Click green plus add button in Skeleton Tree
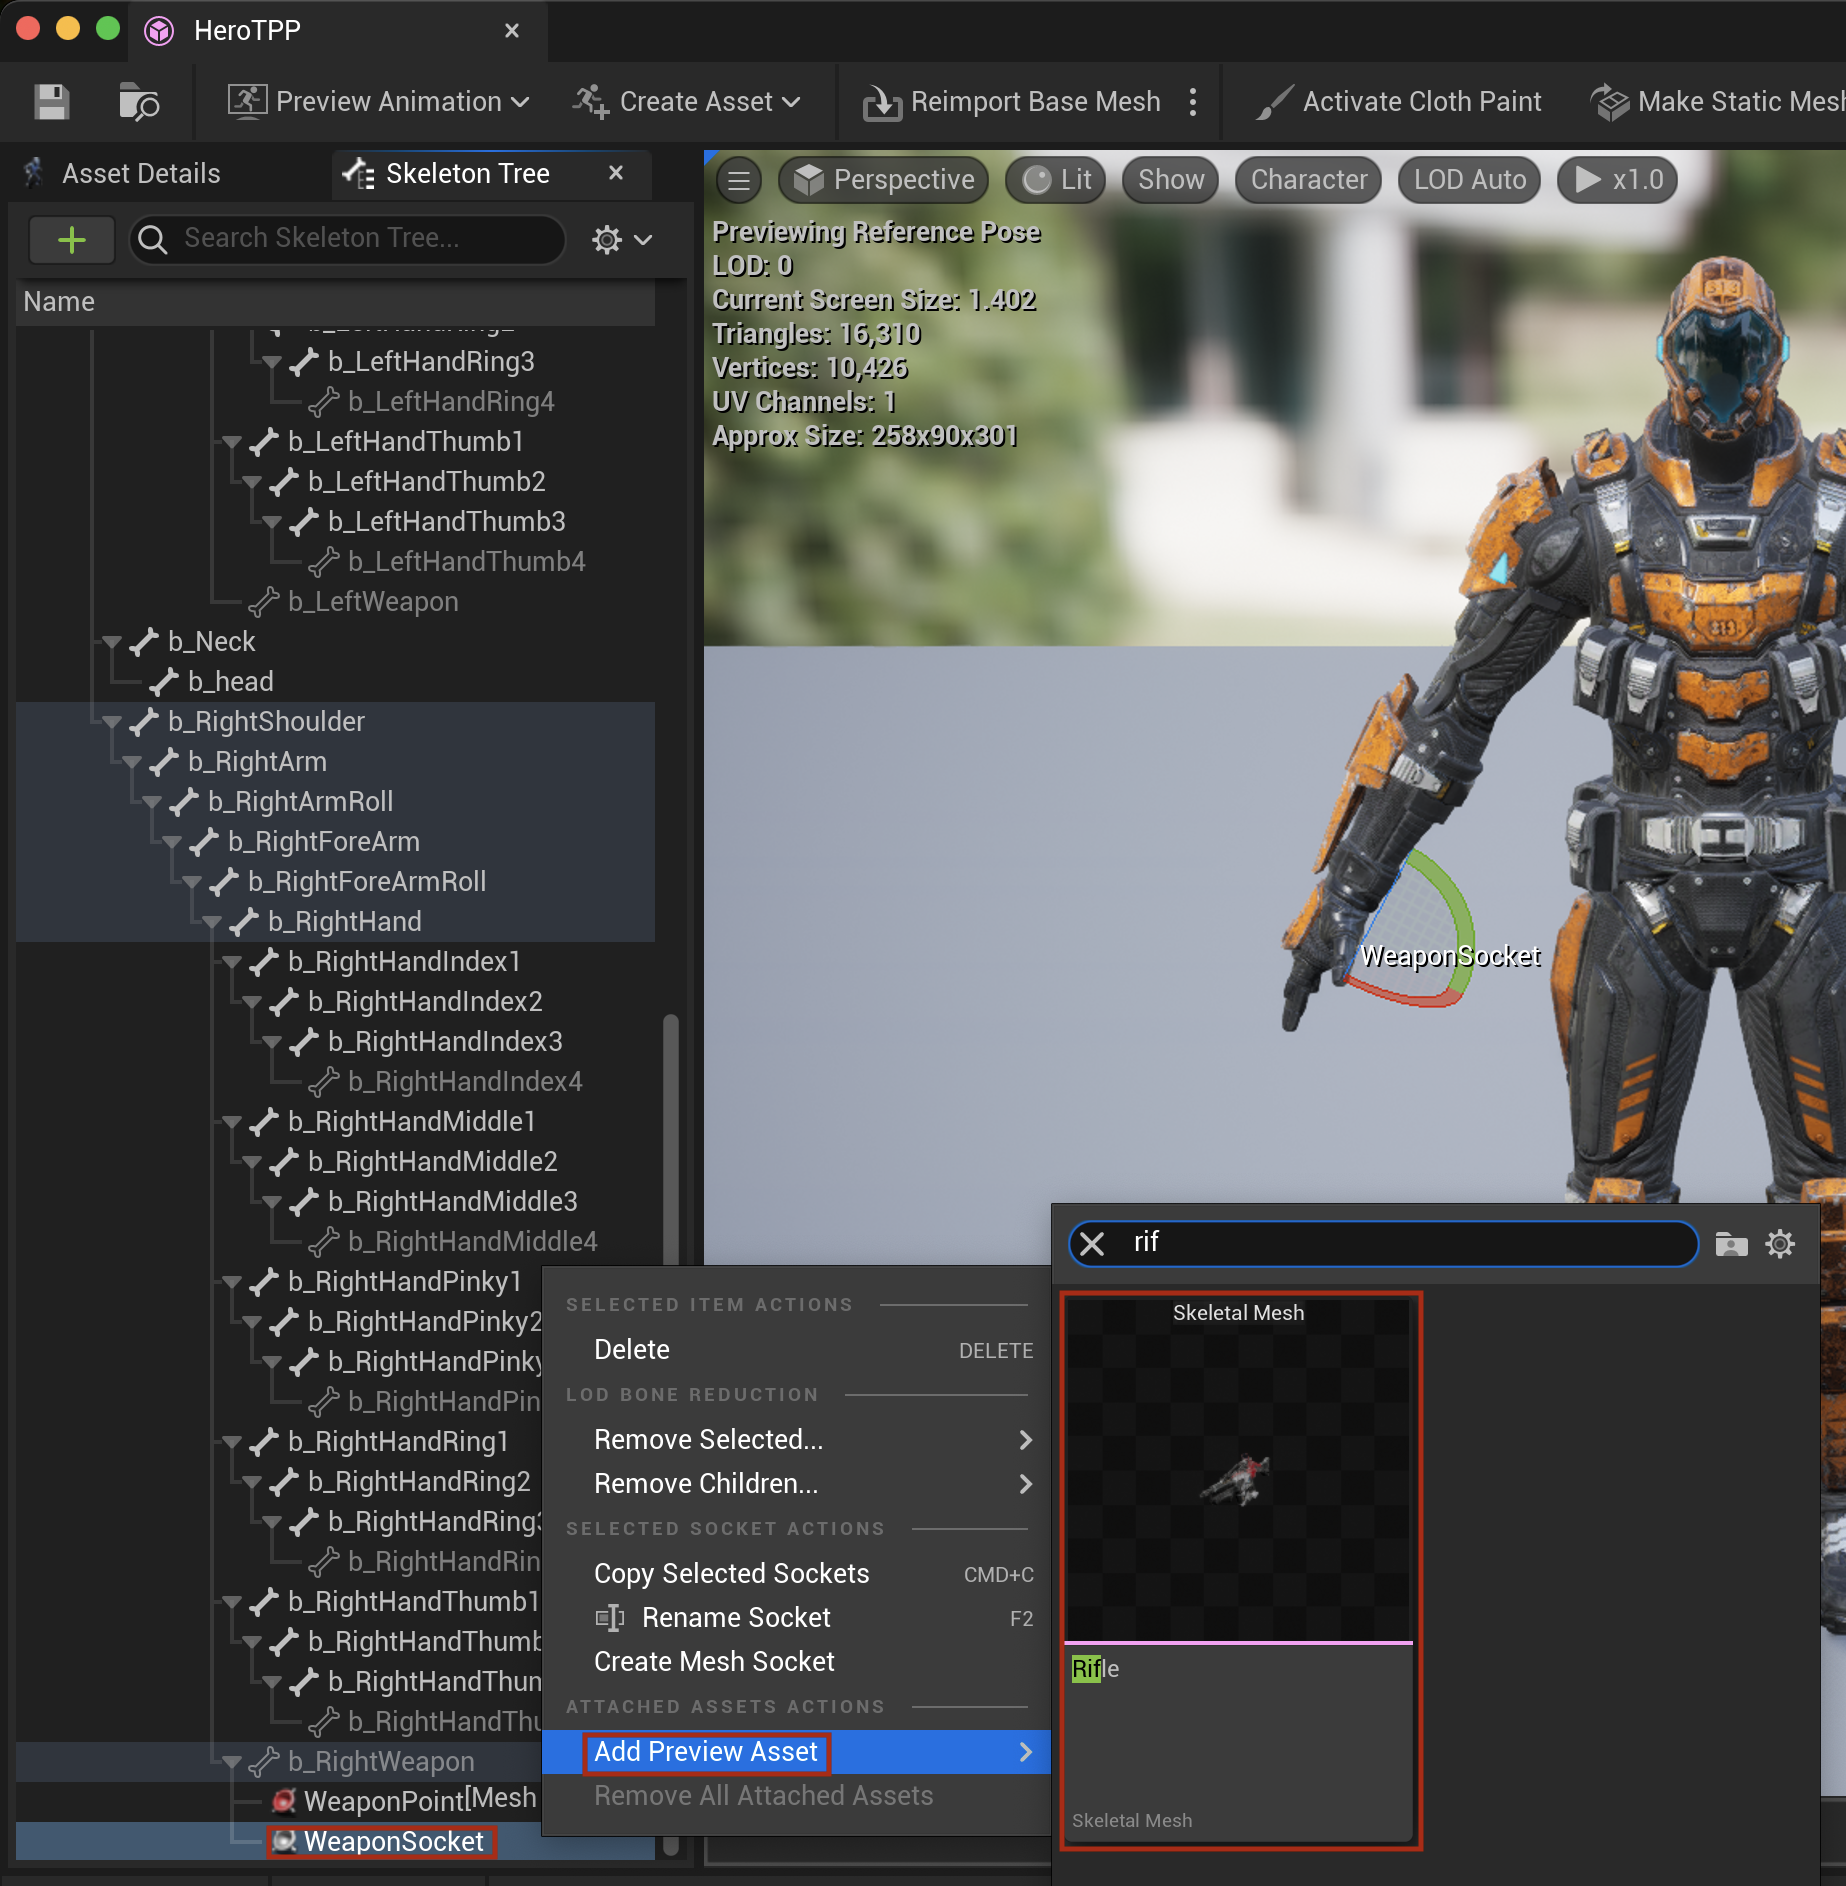The width and height of the screenshot is (1846, 1886). click(72, 240)
